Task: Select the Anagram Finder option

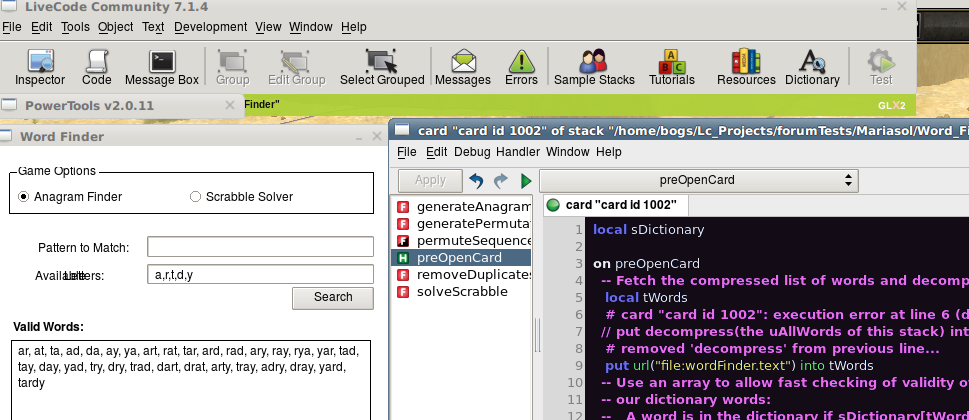Action: 24,197
